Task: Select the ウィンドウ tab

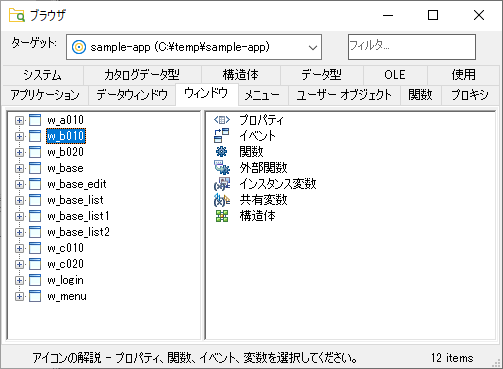Action: tap(207, 94)
